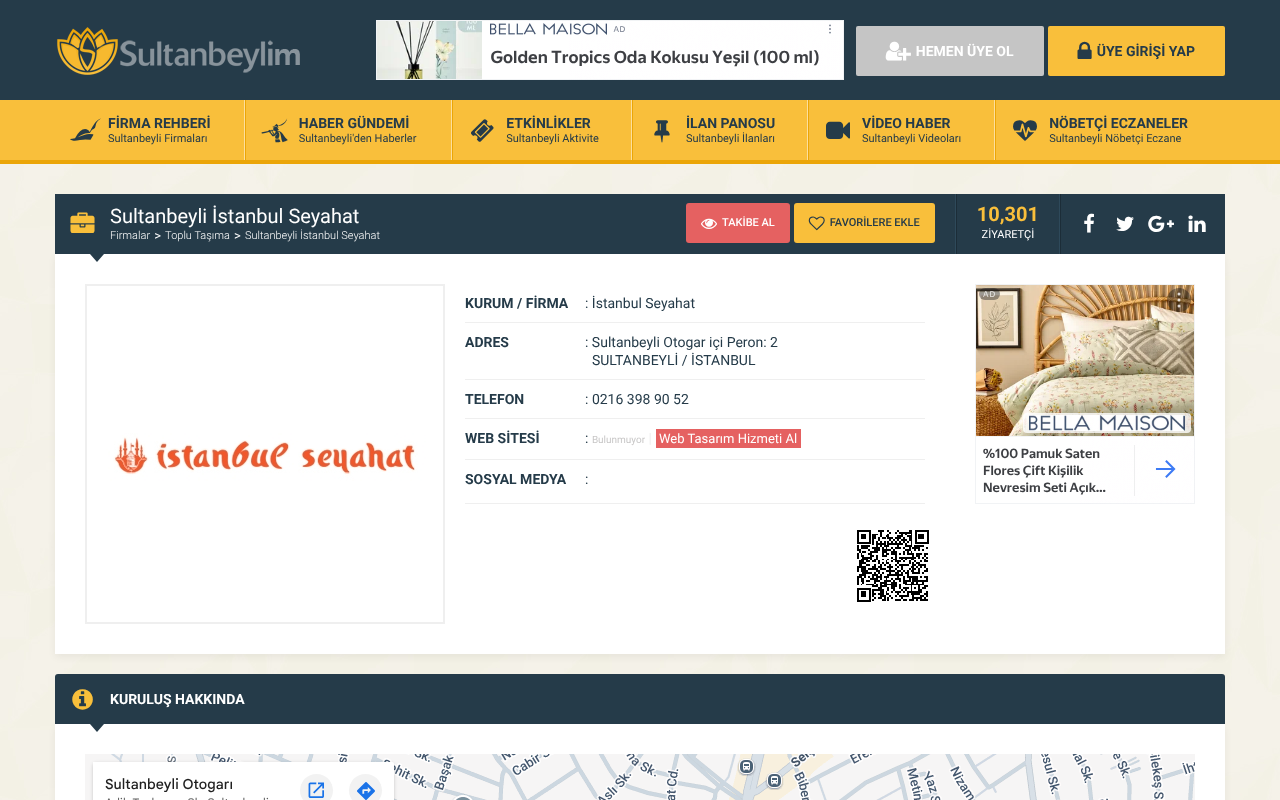Click Web Tasarım Hizmeti Al link
The image size is (1280, 800).
click(728, 438)
